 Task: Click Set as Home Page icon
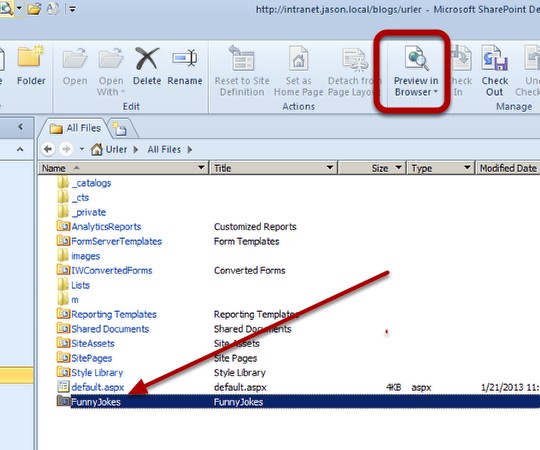pos(299,57)
